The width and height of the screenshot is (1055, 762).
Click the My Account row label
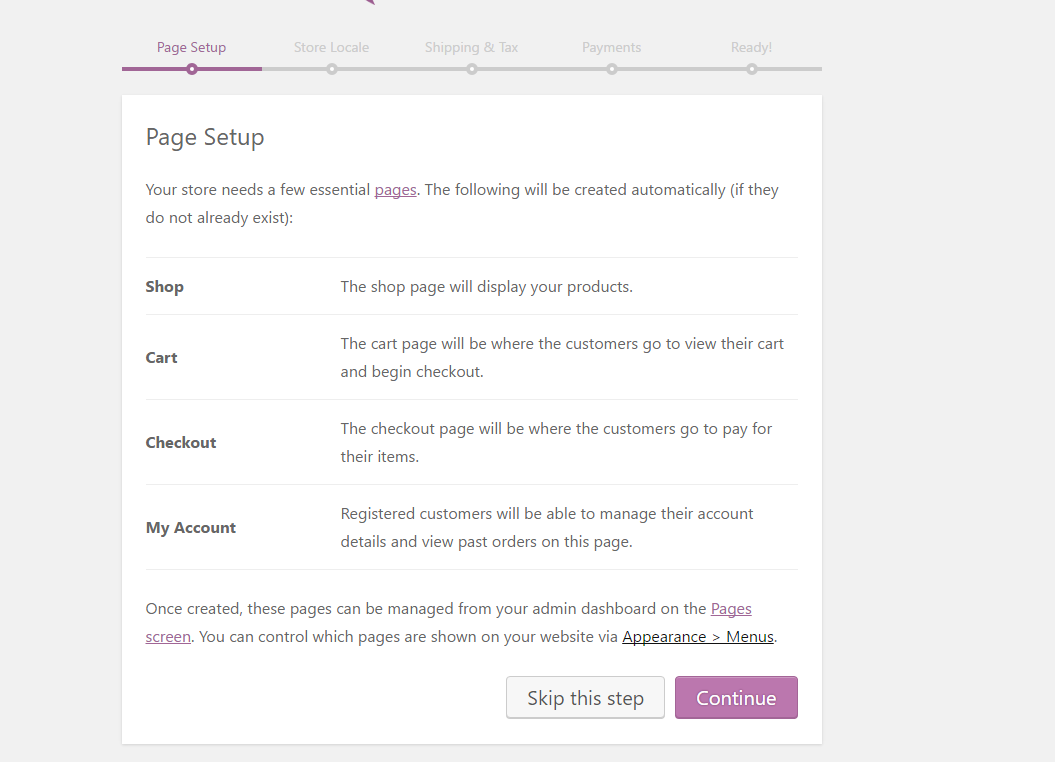click(191, 528)
